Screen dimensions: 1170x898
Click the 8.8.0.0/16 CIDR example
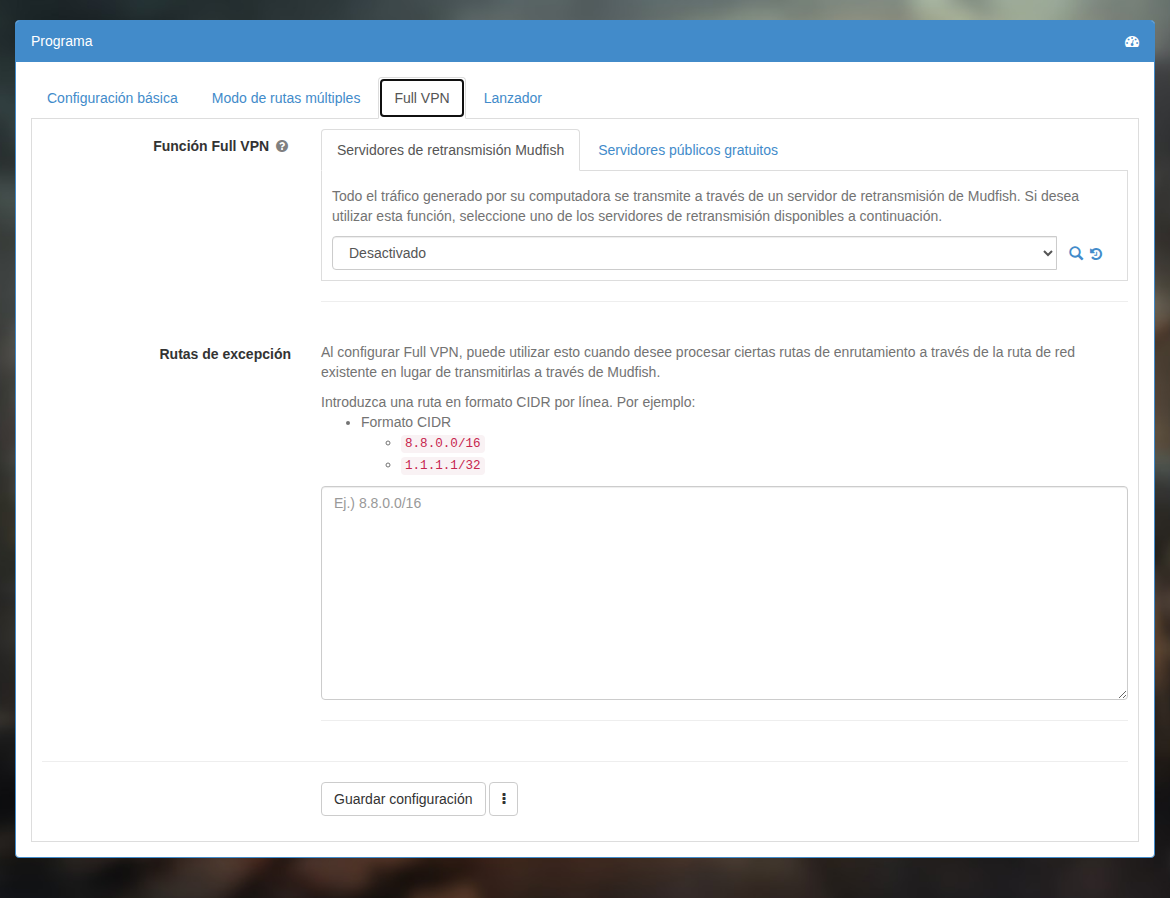442,443
